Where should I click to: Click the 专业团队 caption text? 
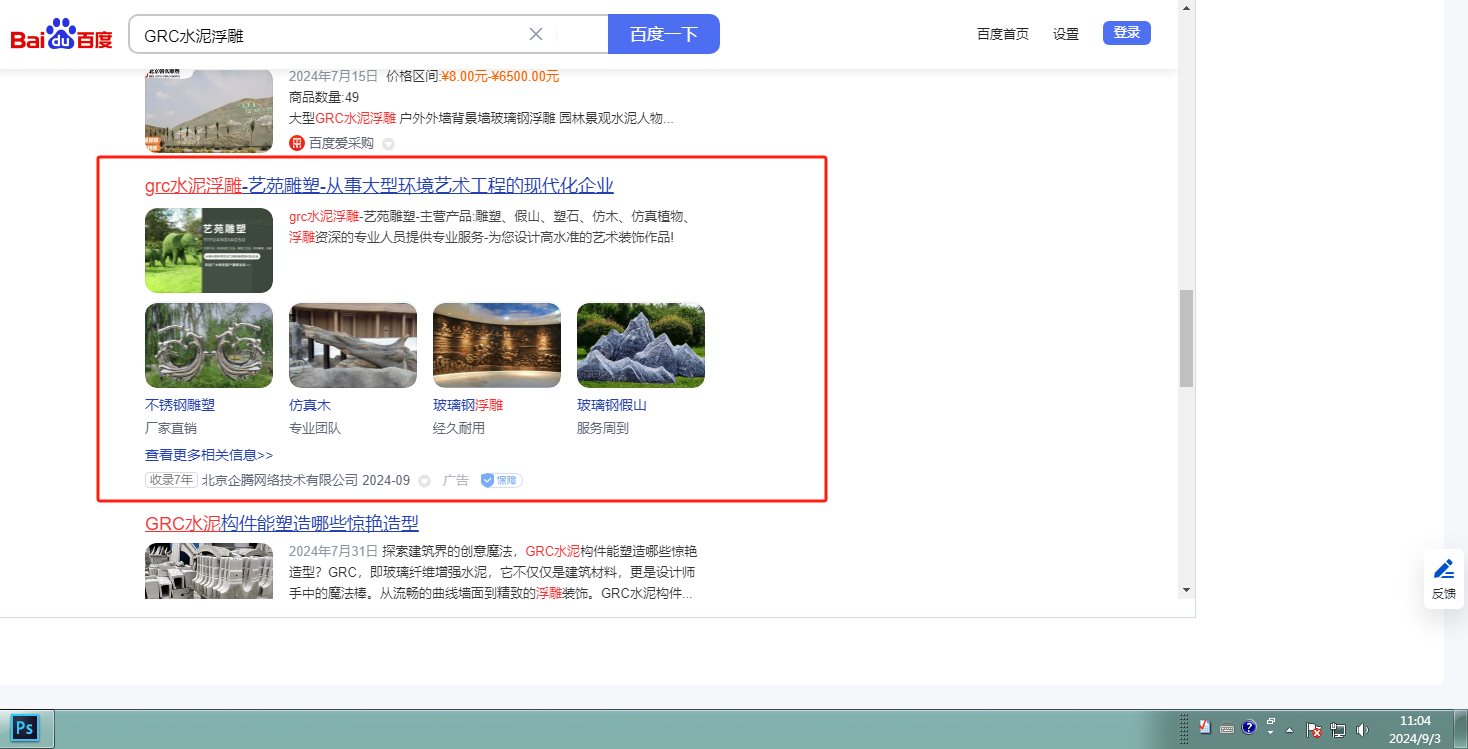(x=315, y=428)
